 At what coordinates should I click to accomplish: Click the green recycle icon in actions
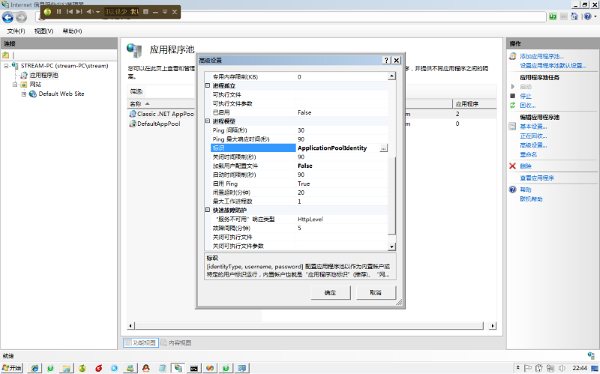coord(513,105)
